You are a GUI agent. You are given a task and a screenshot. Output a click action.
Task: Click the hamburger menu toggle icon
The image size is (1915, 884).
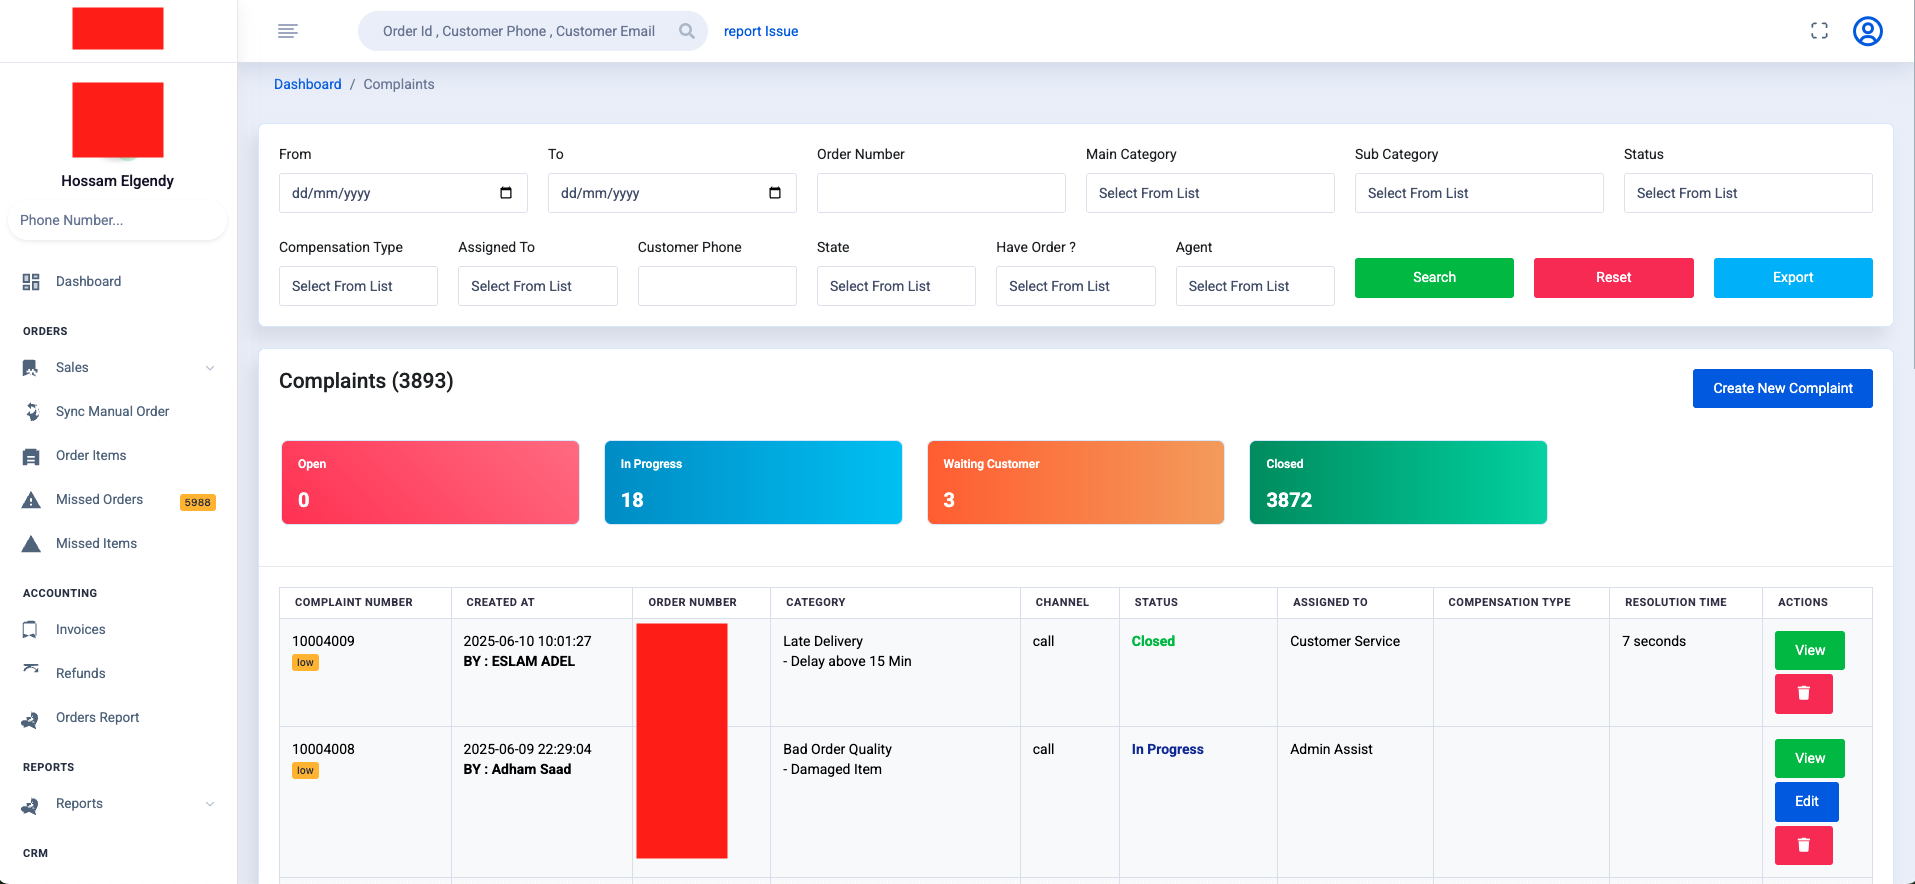point(288,31)
